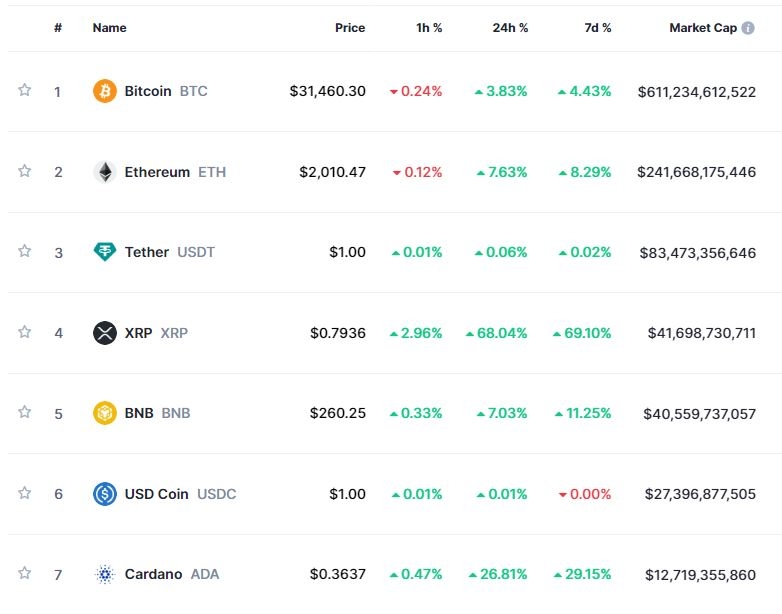The image size is (782, 614).
Task: Click the BNB logo icon
Action: [x=105, y=413]
